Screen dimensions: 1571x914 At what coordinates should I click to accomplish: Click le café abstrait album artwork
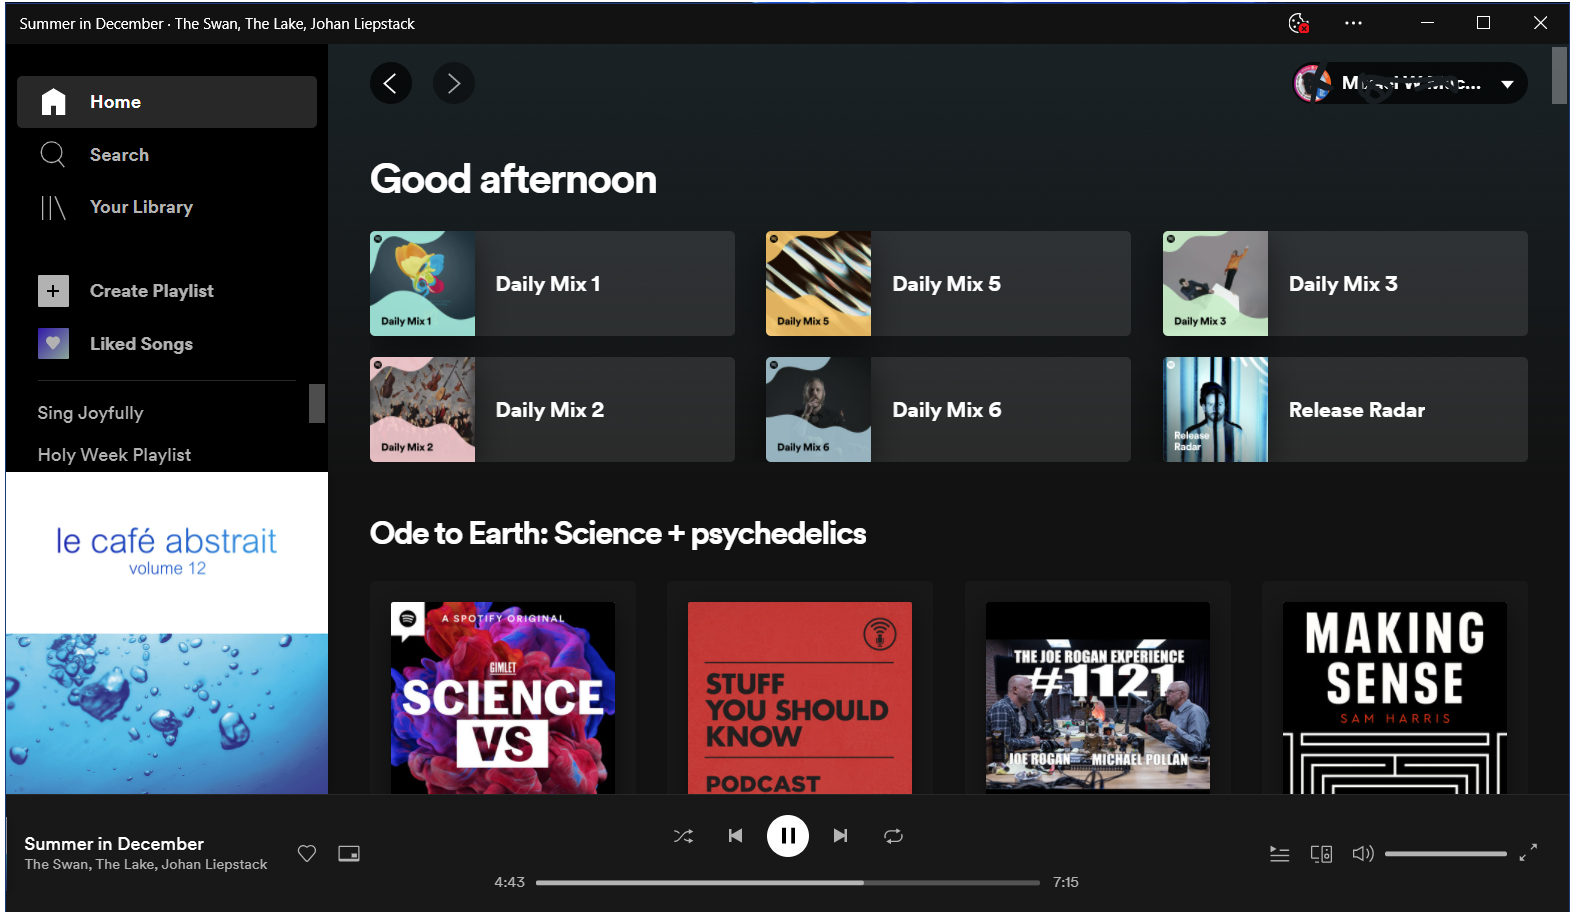point(167,633)
